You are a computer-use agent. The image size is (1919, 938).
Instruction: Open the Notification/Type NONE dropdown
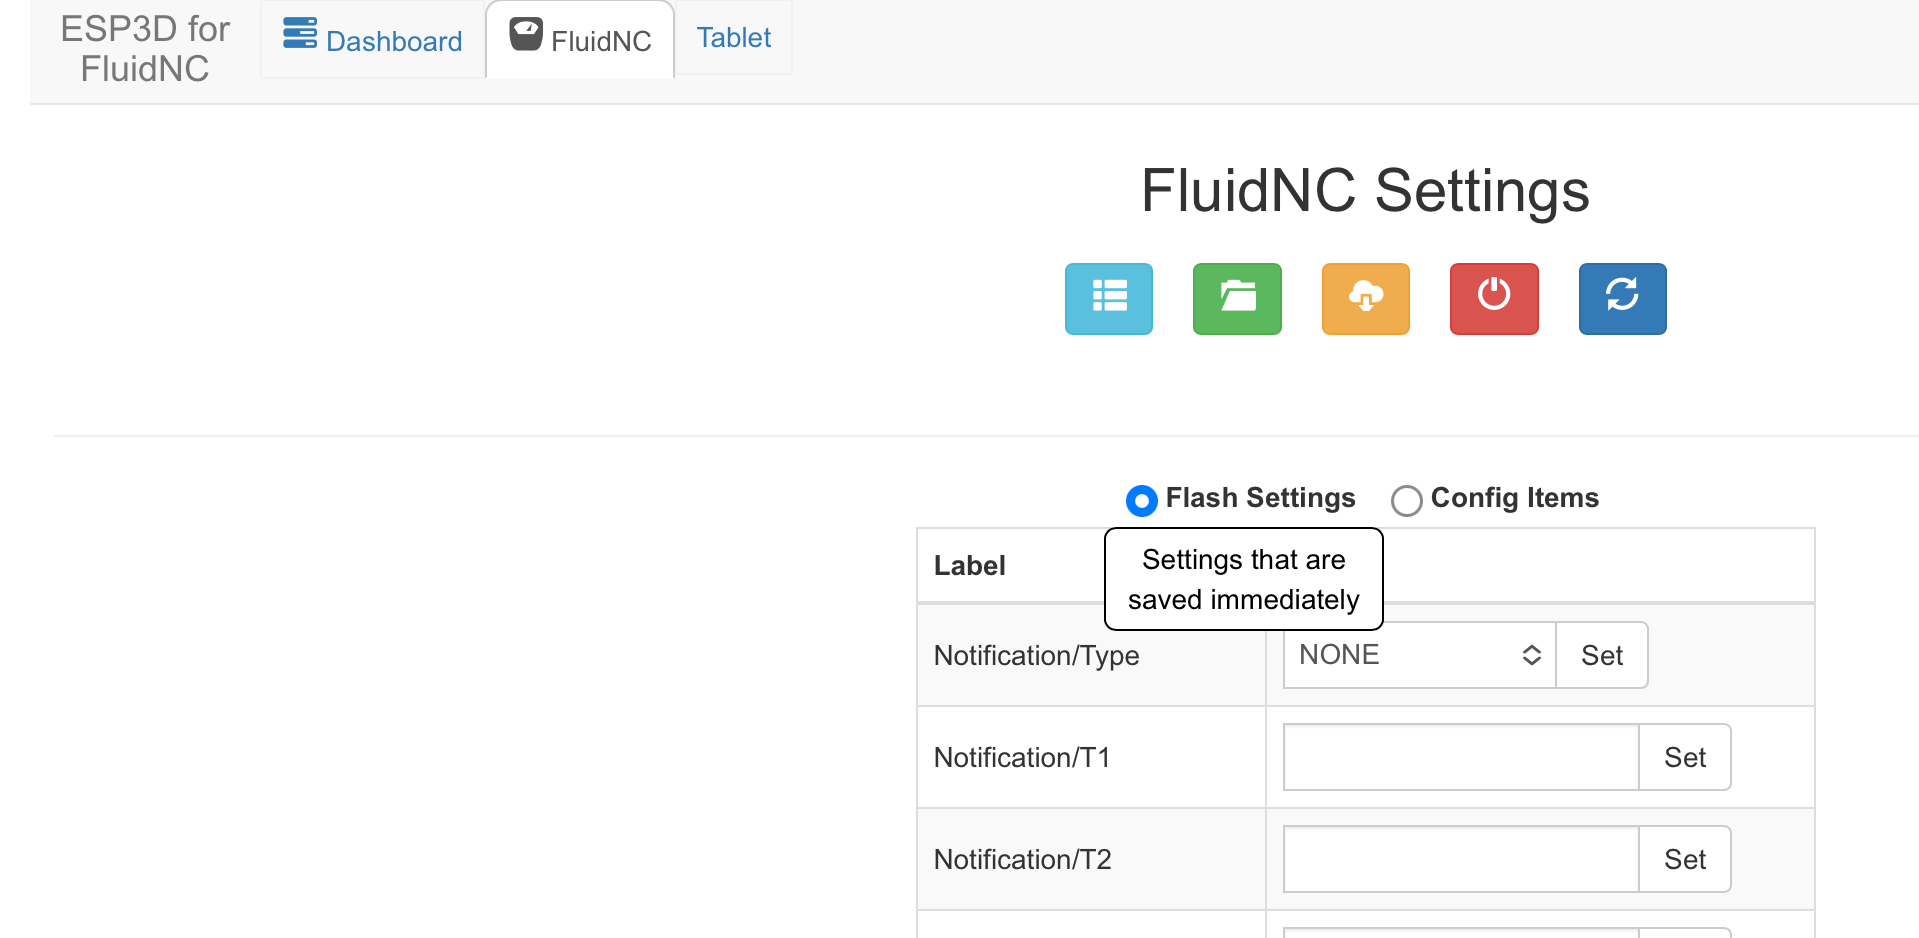click(x=1419, y=655)
